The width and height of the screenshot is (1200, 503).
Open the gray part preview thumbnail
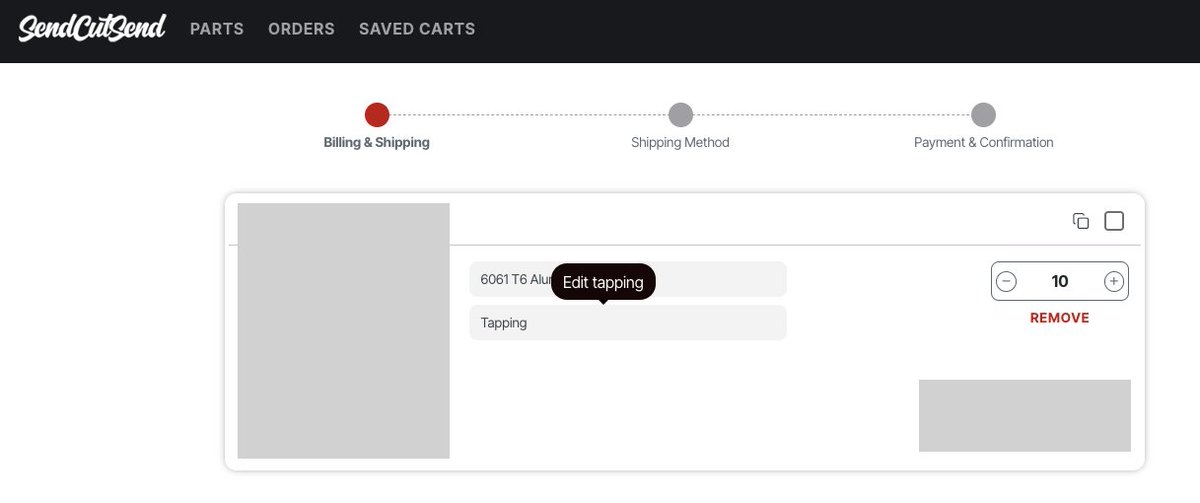344,331
